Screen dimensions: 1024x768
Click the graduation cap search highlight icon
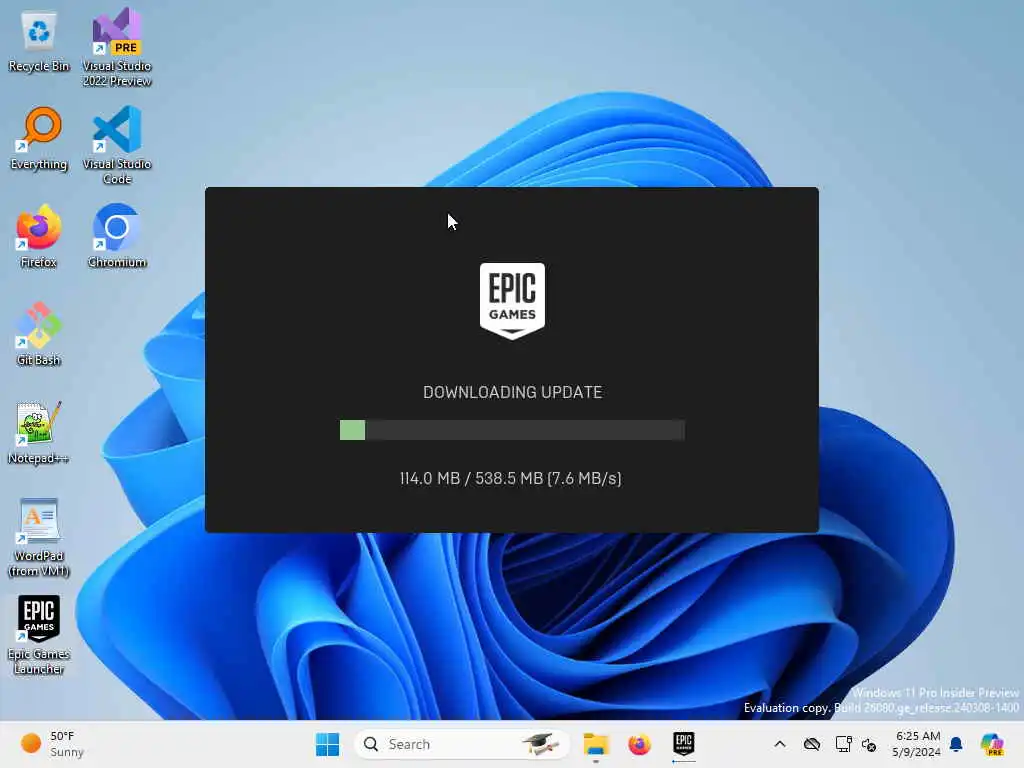(541, 744)
